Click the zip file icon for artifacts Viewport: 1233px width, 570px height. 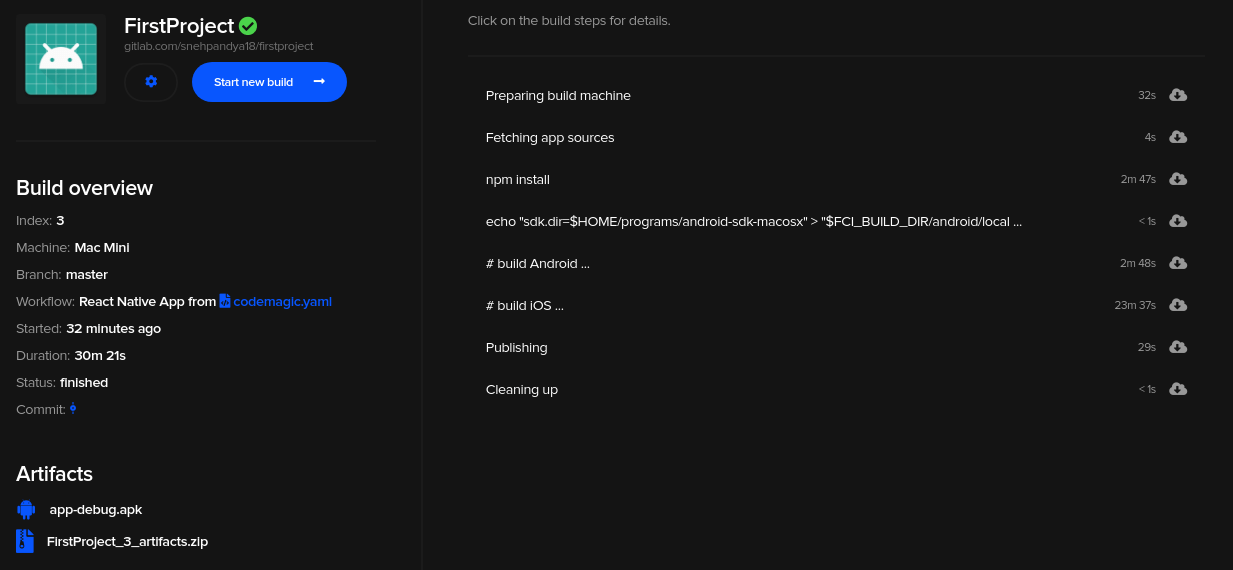point(25,541)
